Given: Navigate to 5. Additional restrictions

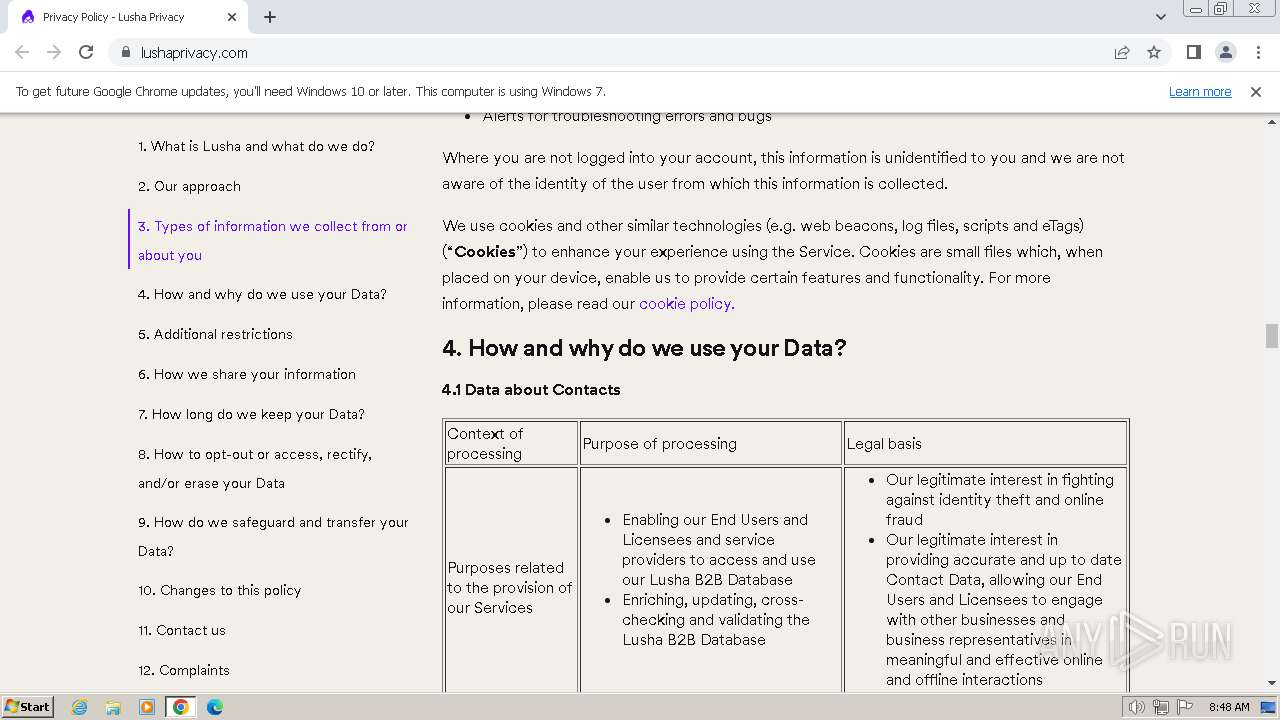Looking at the screenshot, I should pos(215,334).
